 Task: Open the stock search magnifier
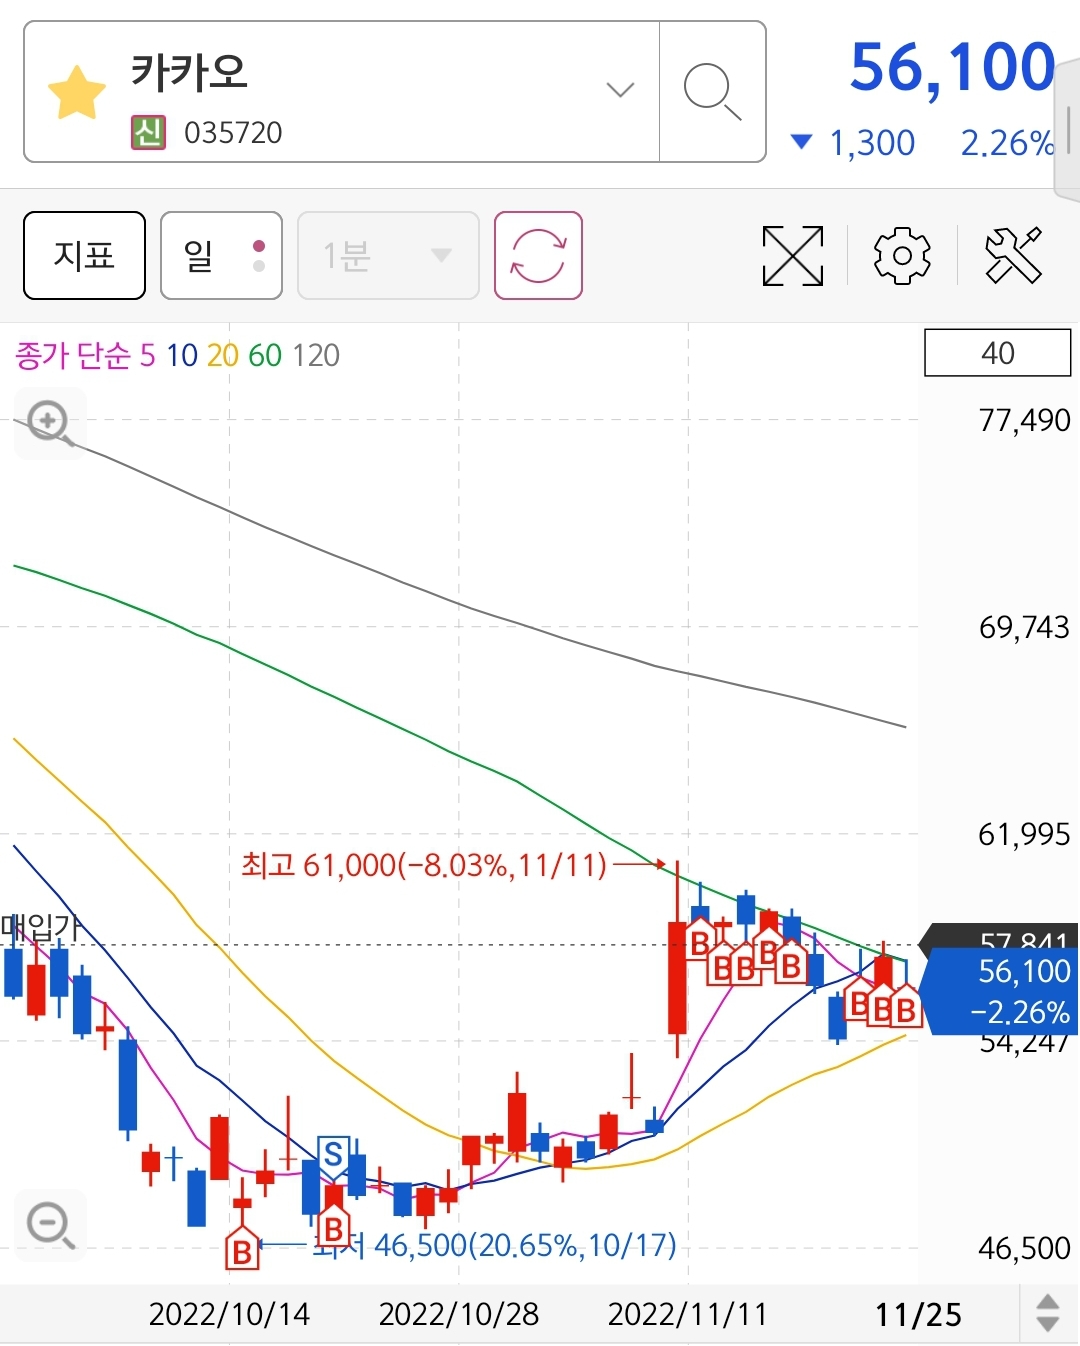tap(712, 91)
